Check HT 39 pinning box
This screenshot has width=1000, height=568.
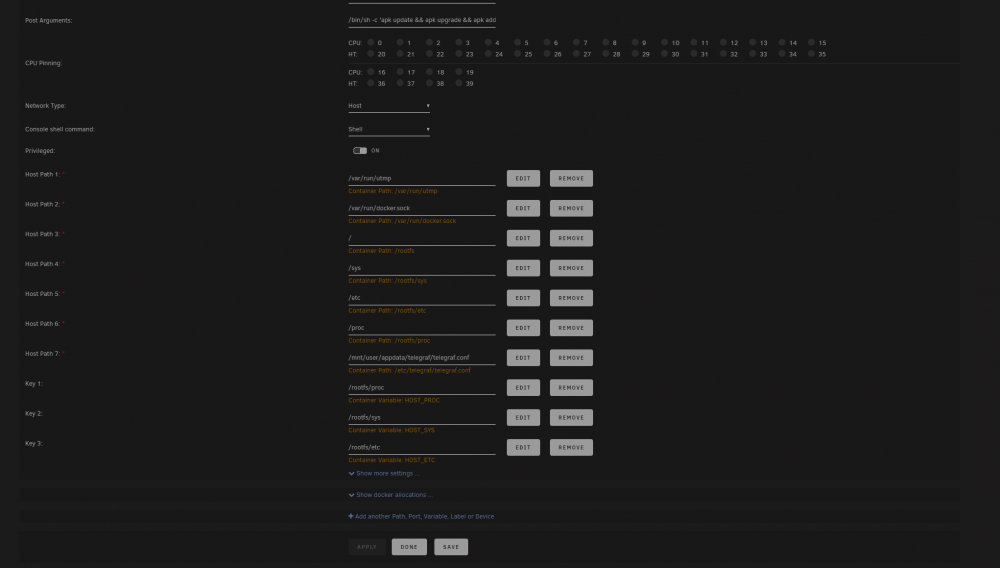(x=459, y=84)
